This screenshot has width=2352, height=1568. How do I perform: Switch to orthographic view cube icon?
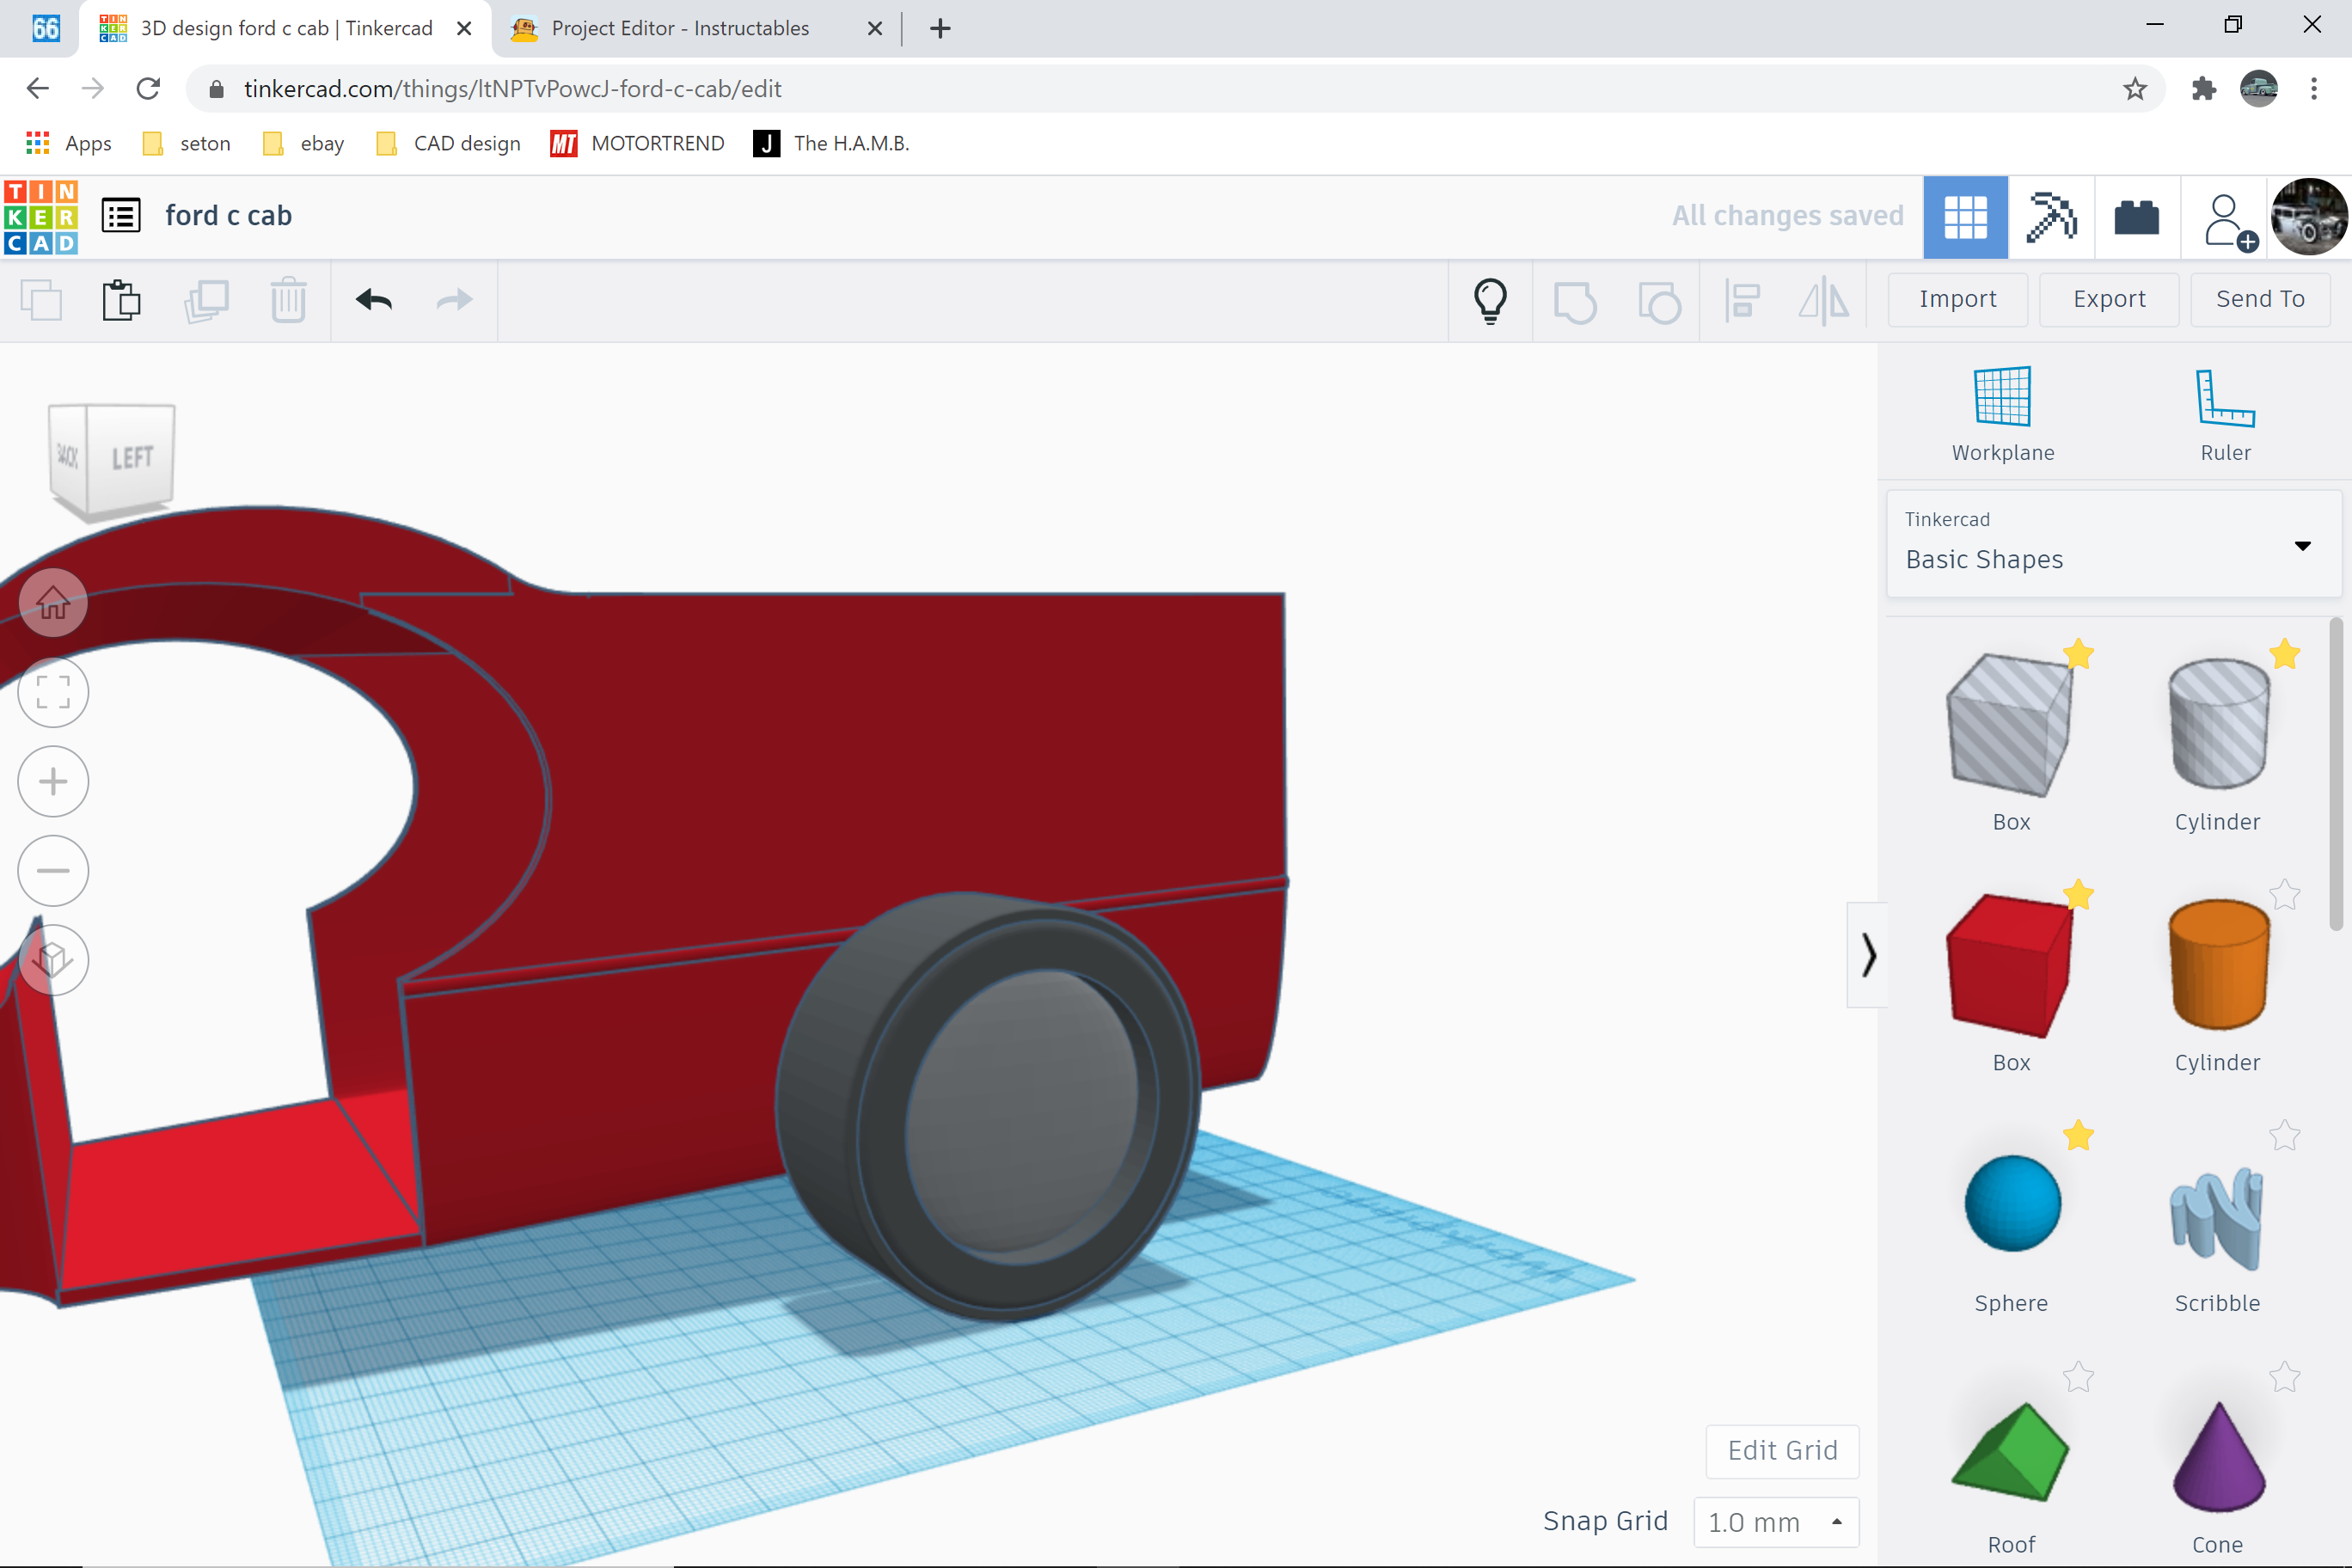pos(53,960)
